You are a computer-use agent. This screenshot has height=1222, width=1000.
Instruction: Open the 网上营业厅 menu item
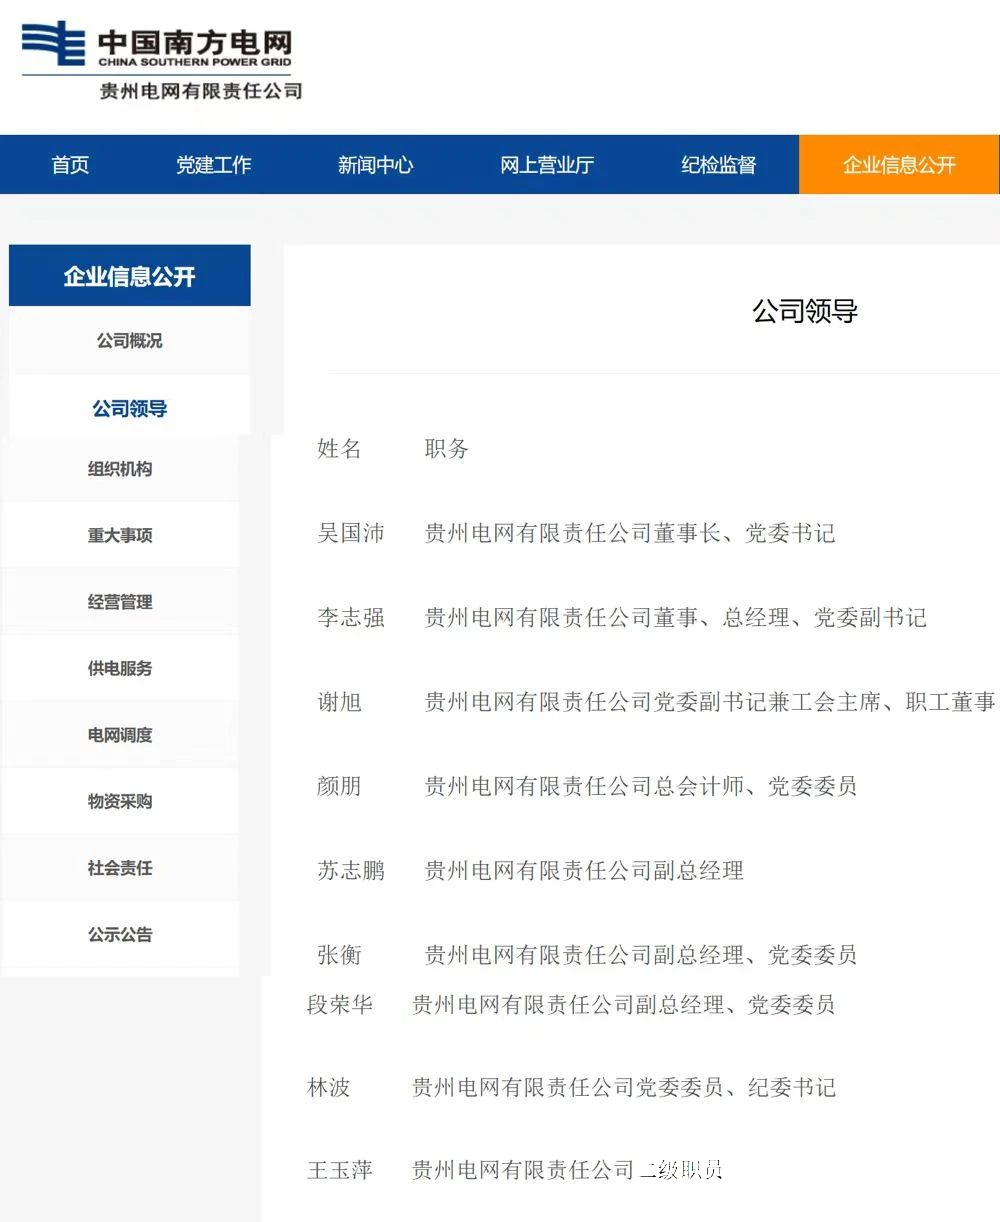click(x=547, y=164)
